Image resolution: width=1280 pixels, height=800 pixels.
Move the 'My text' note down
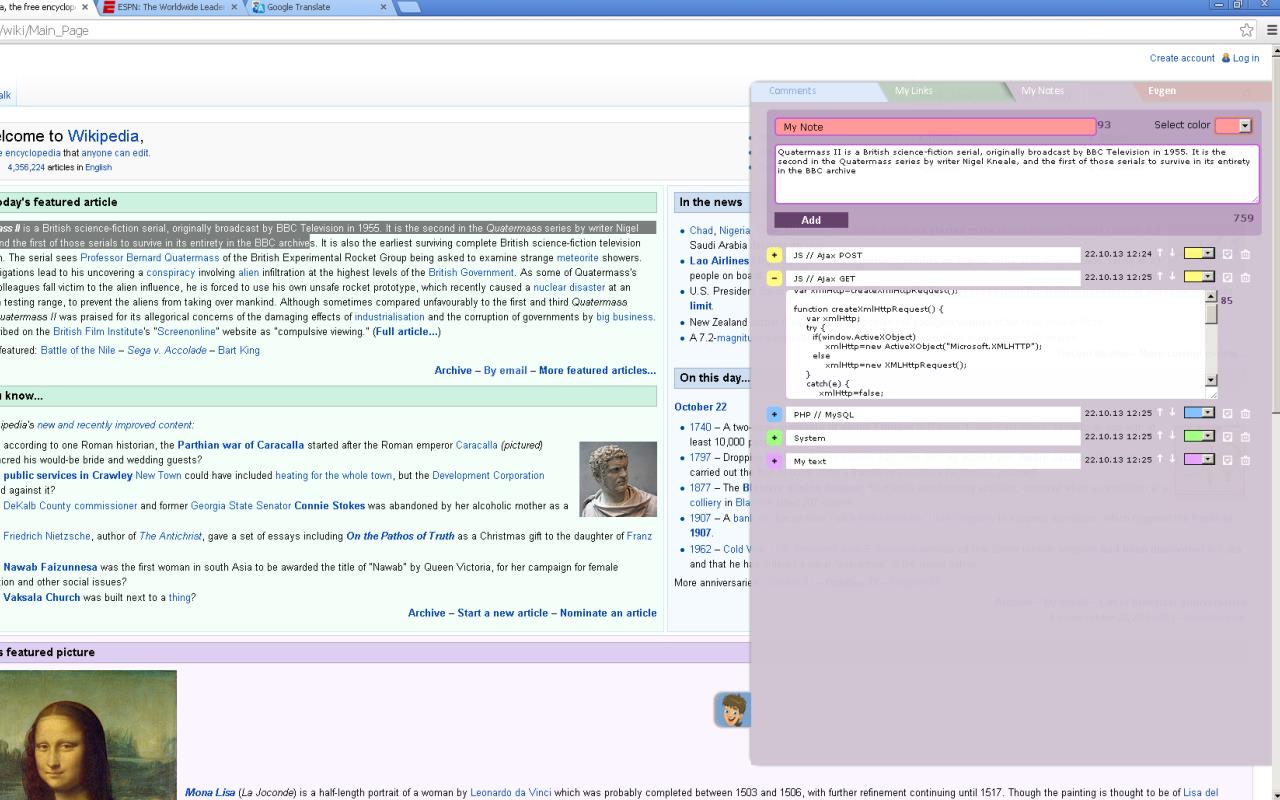1172,459
